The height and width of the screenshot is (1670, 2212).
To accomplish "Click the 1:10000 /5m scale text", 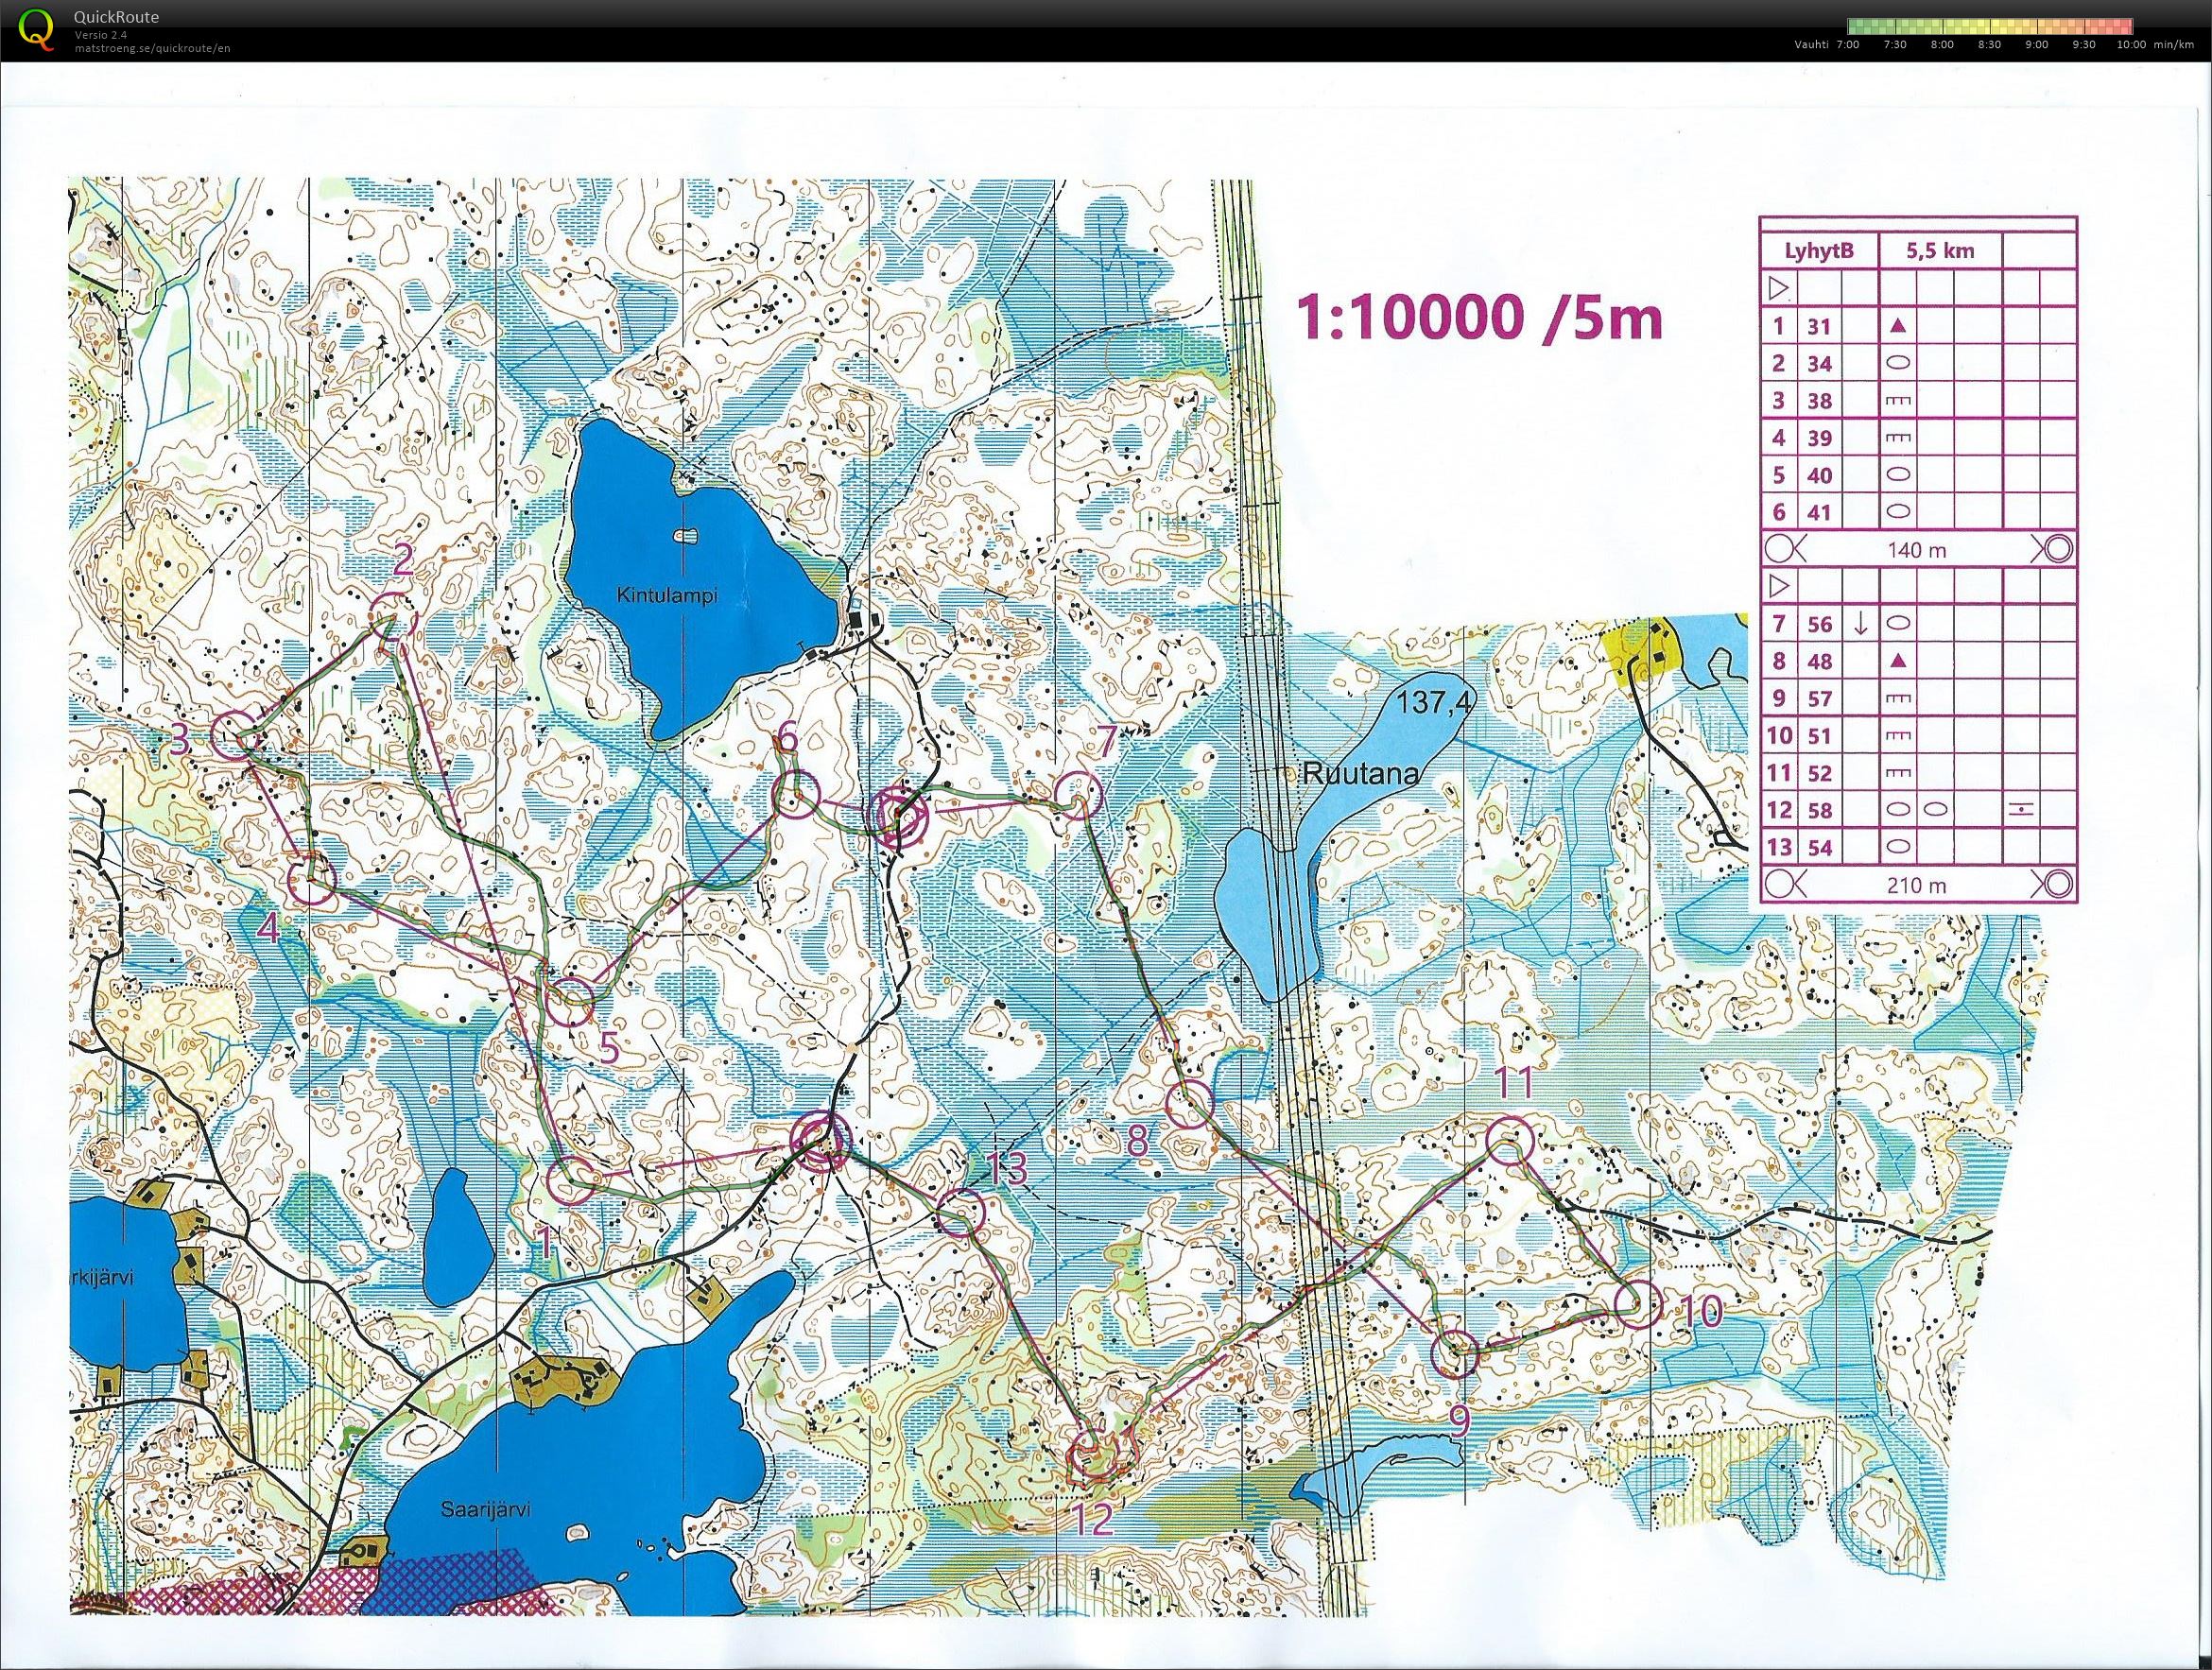I will [x=1480, y=319].
